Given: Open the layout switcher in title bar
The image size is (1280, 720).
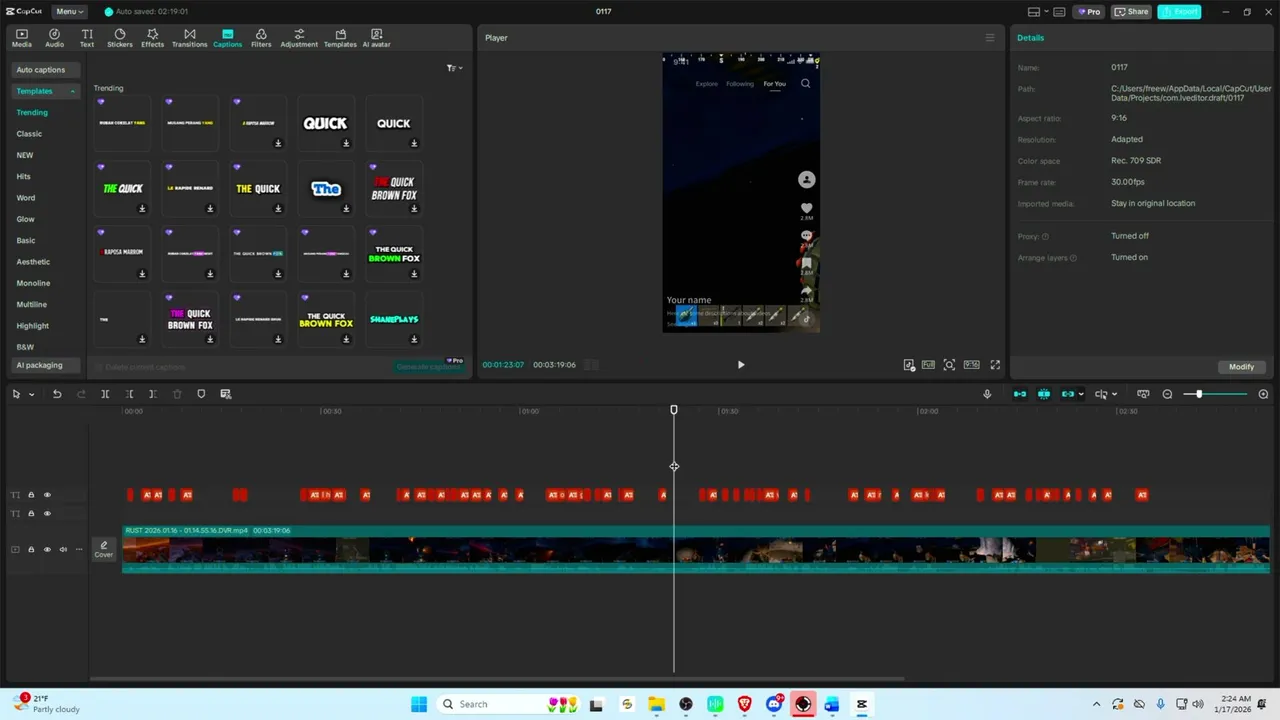Looking at the screenshot, I should [x=1038, y=12].
